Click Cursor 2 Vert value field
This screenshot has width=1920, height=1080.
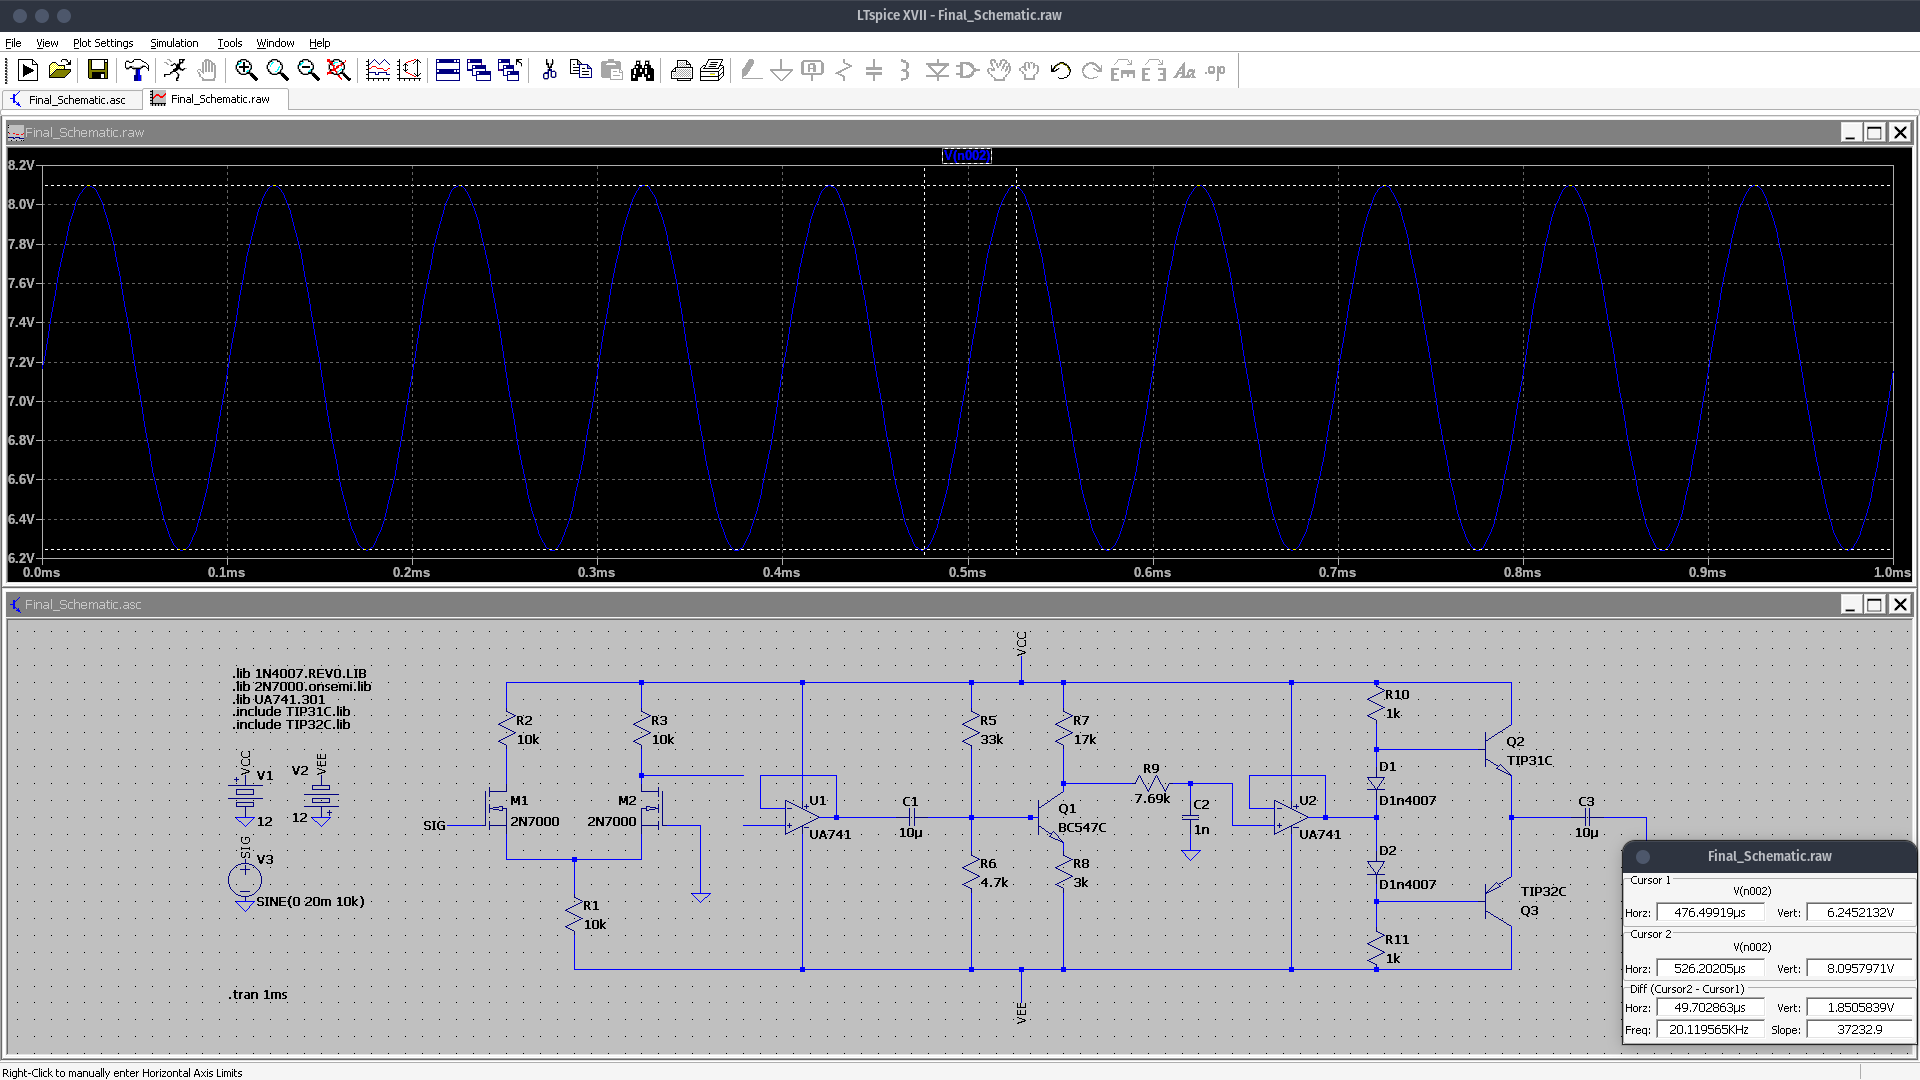(1860, 968)
